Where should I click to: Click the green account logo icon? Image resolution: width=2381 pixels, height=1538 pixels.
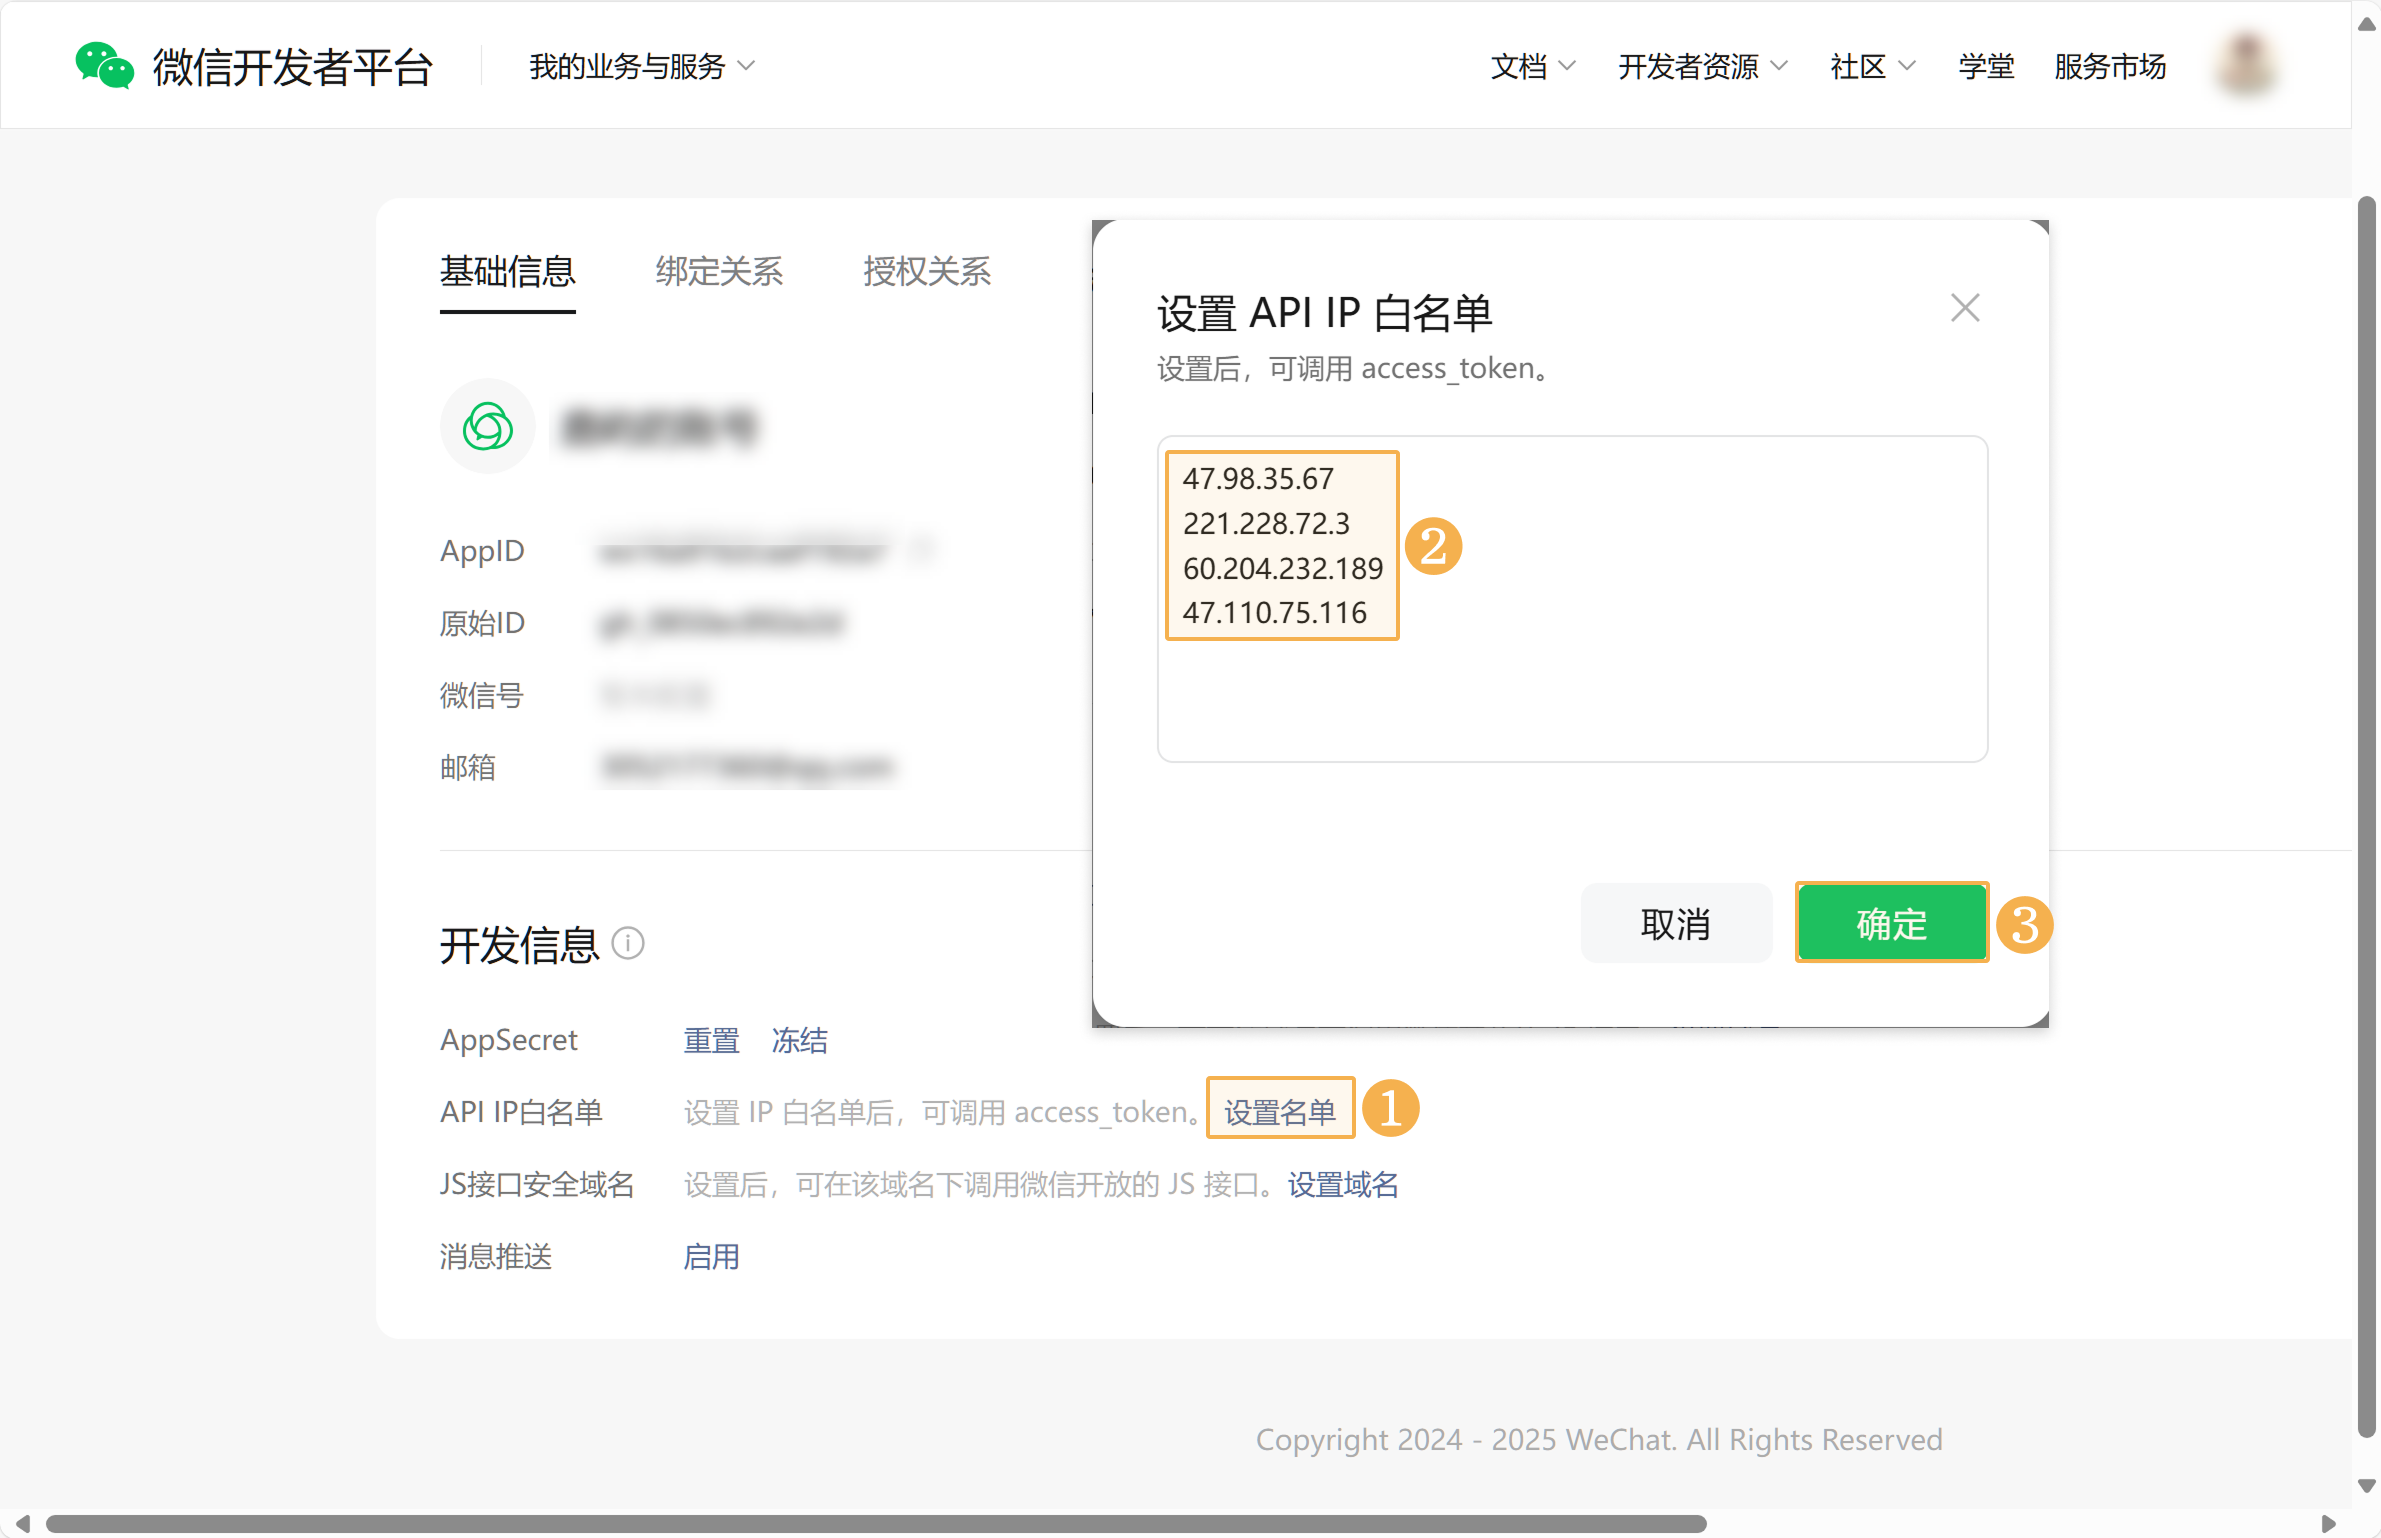[x=488, y=427]
